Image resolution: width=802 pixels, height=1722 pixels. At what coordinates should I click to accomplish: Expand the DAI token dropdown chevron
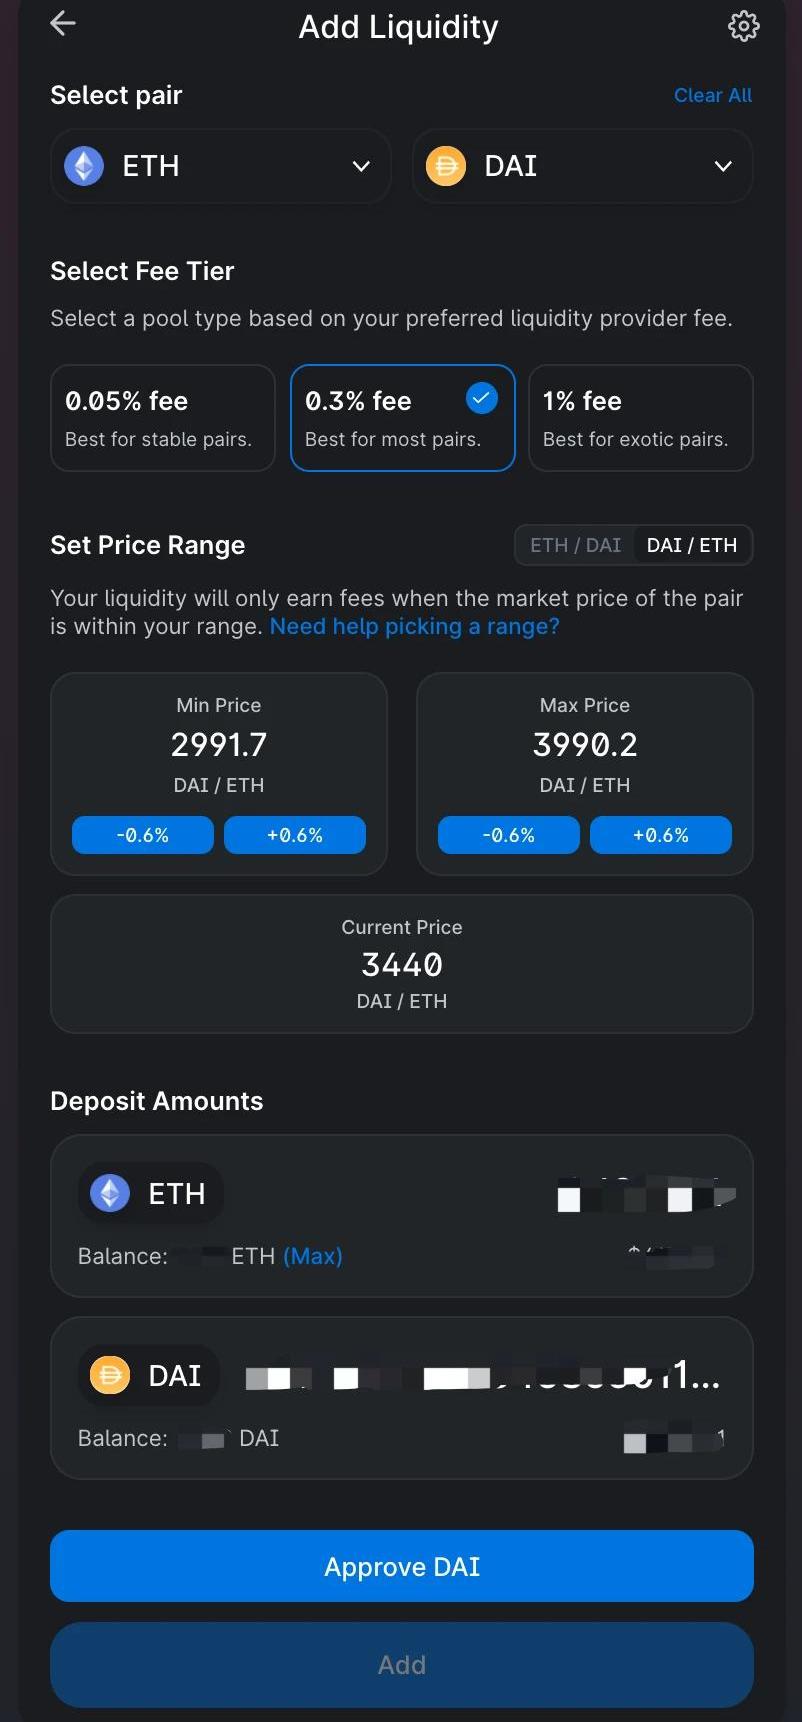tap(723, 166)
